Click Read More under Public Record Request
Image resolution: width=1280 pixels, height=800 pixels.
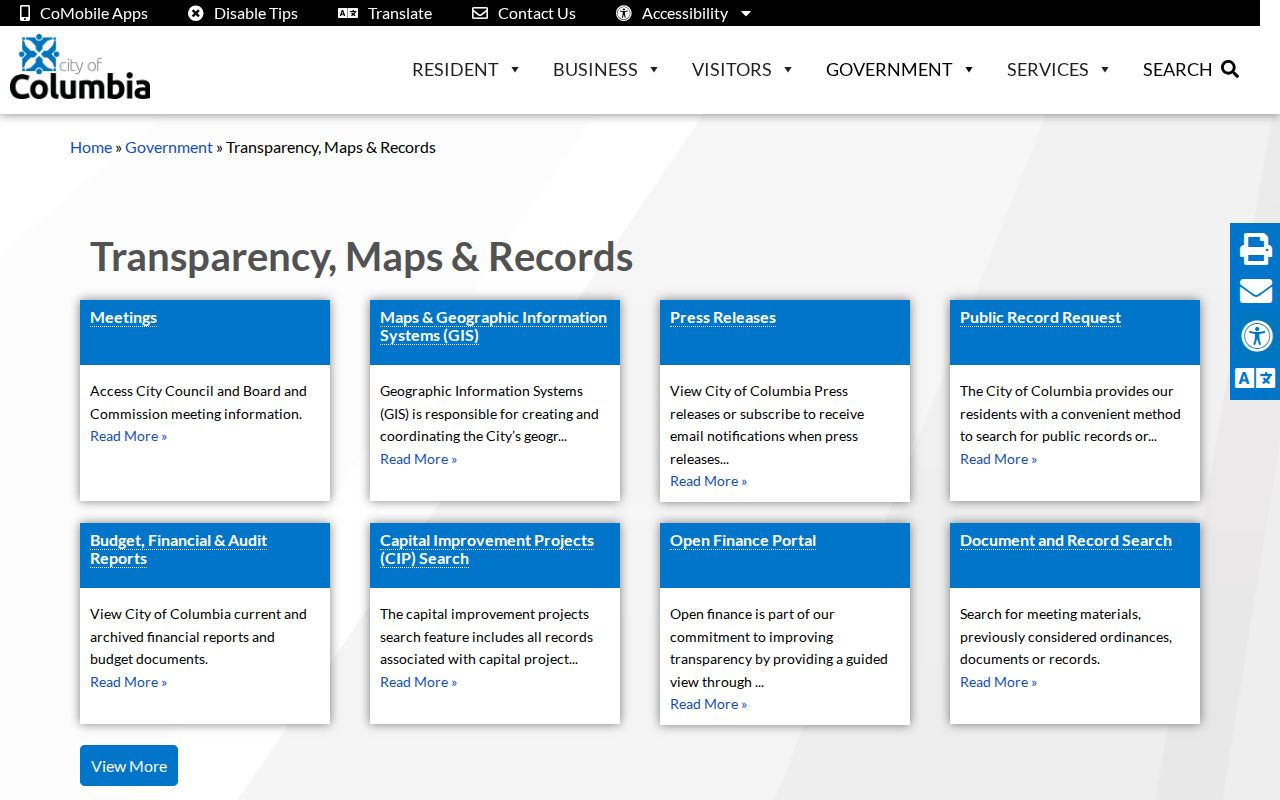pos(999,459)
